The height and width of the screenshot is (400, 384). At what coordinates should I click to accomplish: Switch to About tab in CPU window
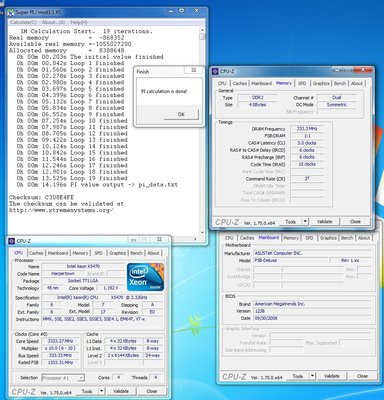[153, 253]
